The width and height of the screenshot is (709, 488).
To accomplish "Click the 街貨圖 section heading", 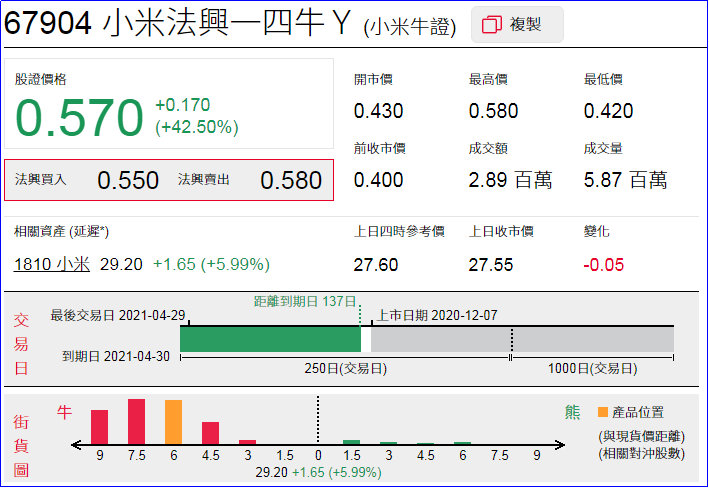I will pyautogui.click(x=21, y=446).
